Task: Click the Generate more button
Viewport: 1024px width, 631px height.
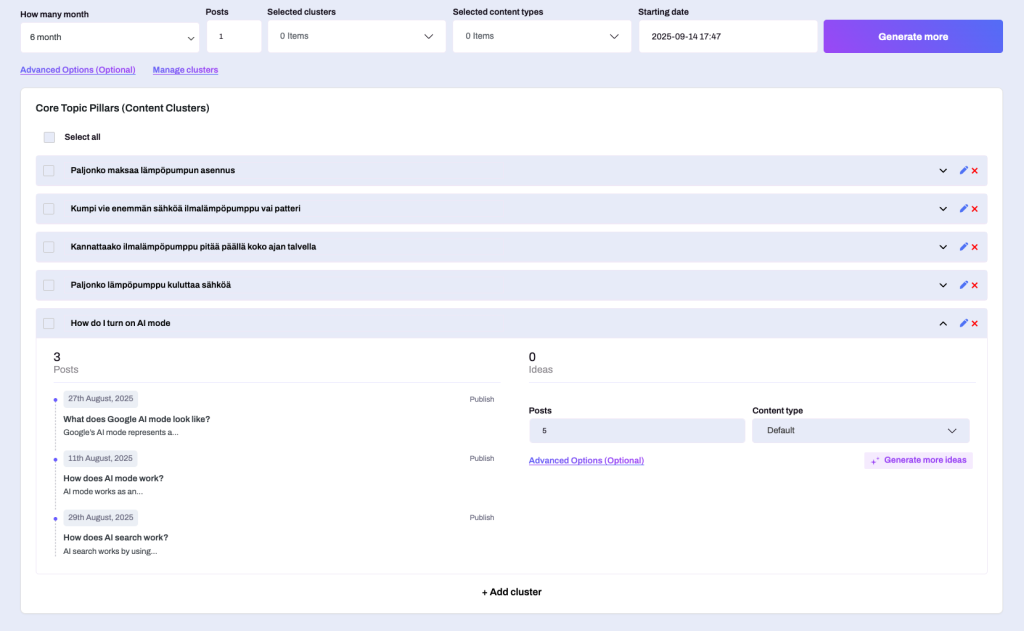Action: tap(913, 37)
